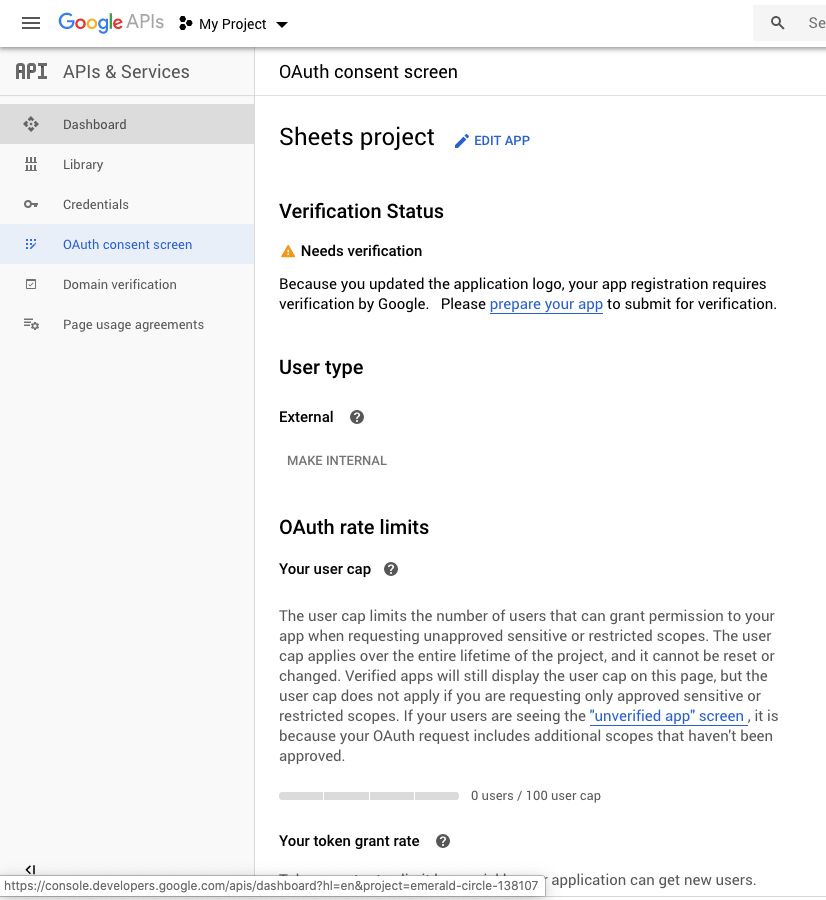Click the Credentials key icon
Image resolution: width=826 pixels, height=900 pixels.
[x=31, y=204]
